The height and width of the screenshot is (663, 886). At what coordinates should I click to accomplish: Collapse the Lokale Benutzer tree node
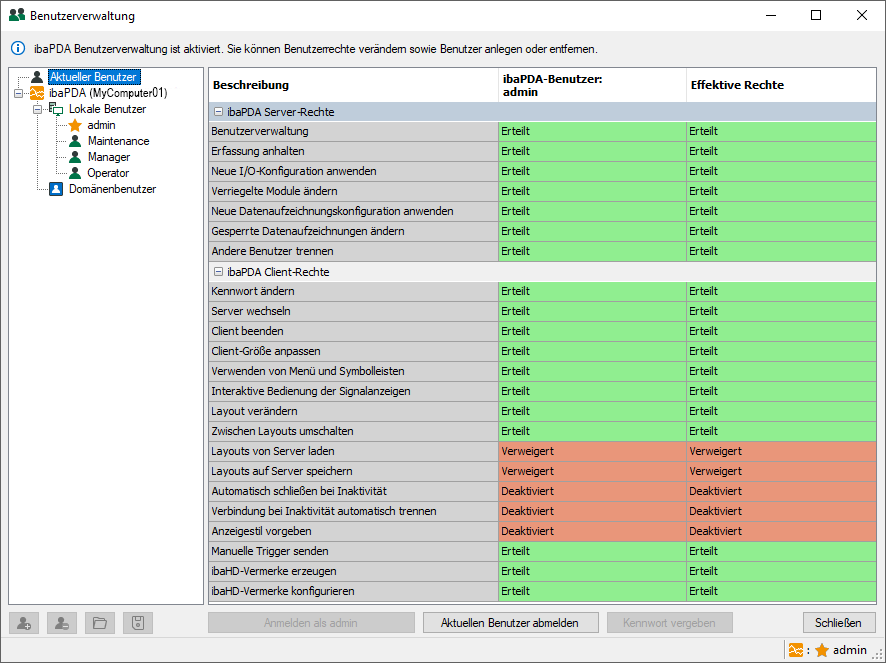[x=37, y=109]
